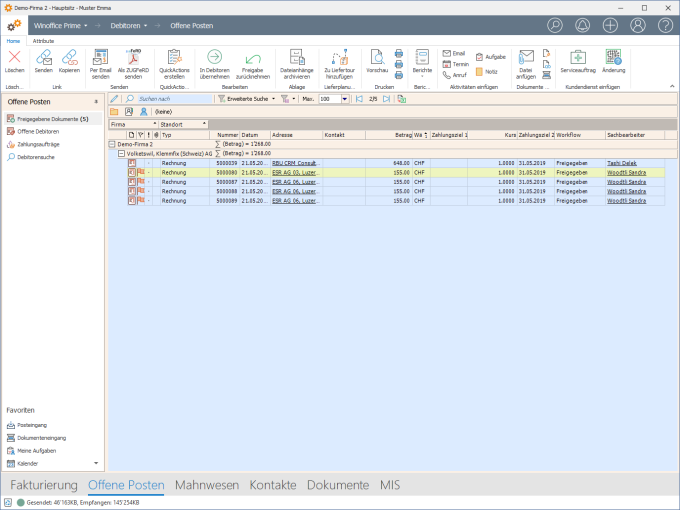Switch to the Attribute ribbon tab

pyautogui.click(x=43, y=41)
